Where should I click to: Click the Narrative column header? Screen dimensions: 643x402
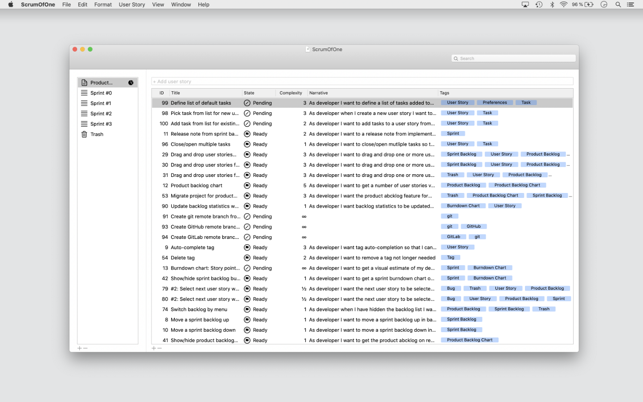point(372,93)
